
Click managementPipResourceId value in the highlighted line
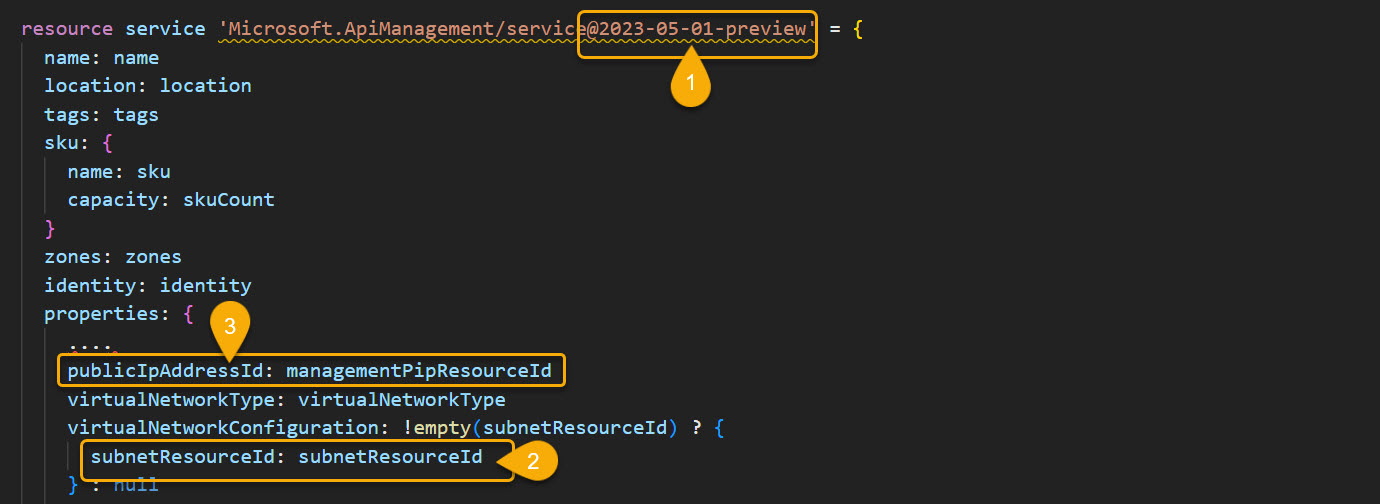click(x=418, y=372)
